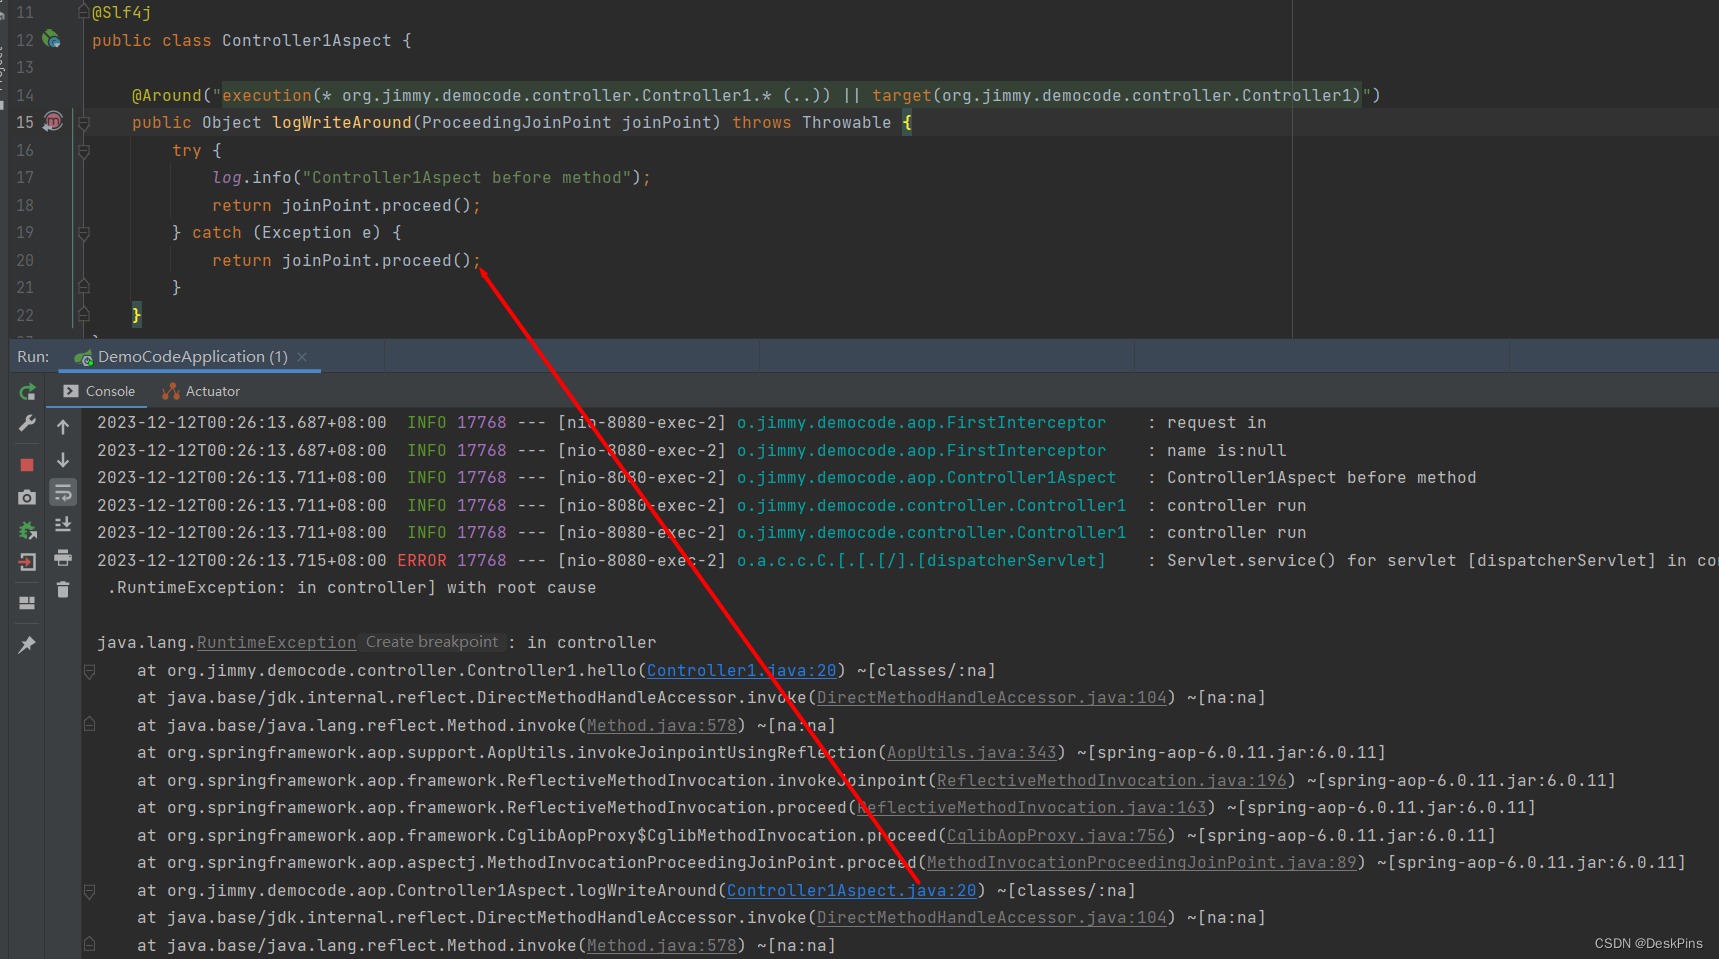Screen dimensions: 1719x959
Task: Collapse the method at line 15 fold marker
Action: point(84,123)
